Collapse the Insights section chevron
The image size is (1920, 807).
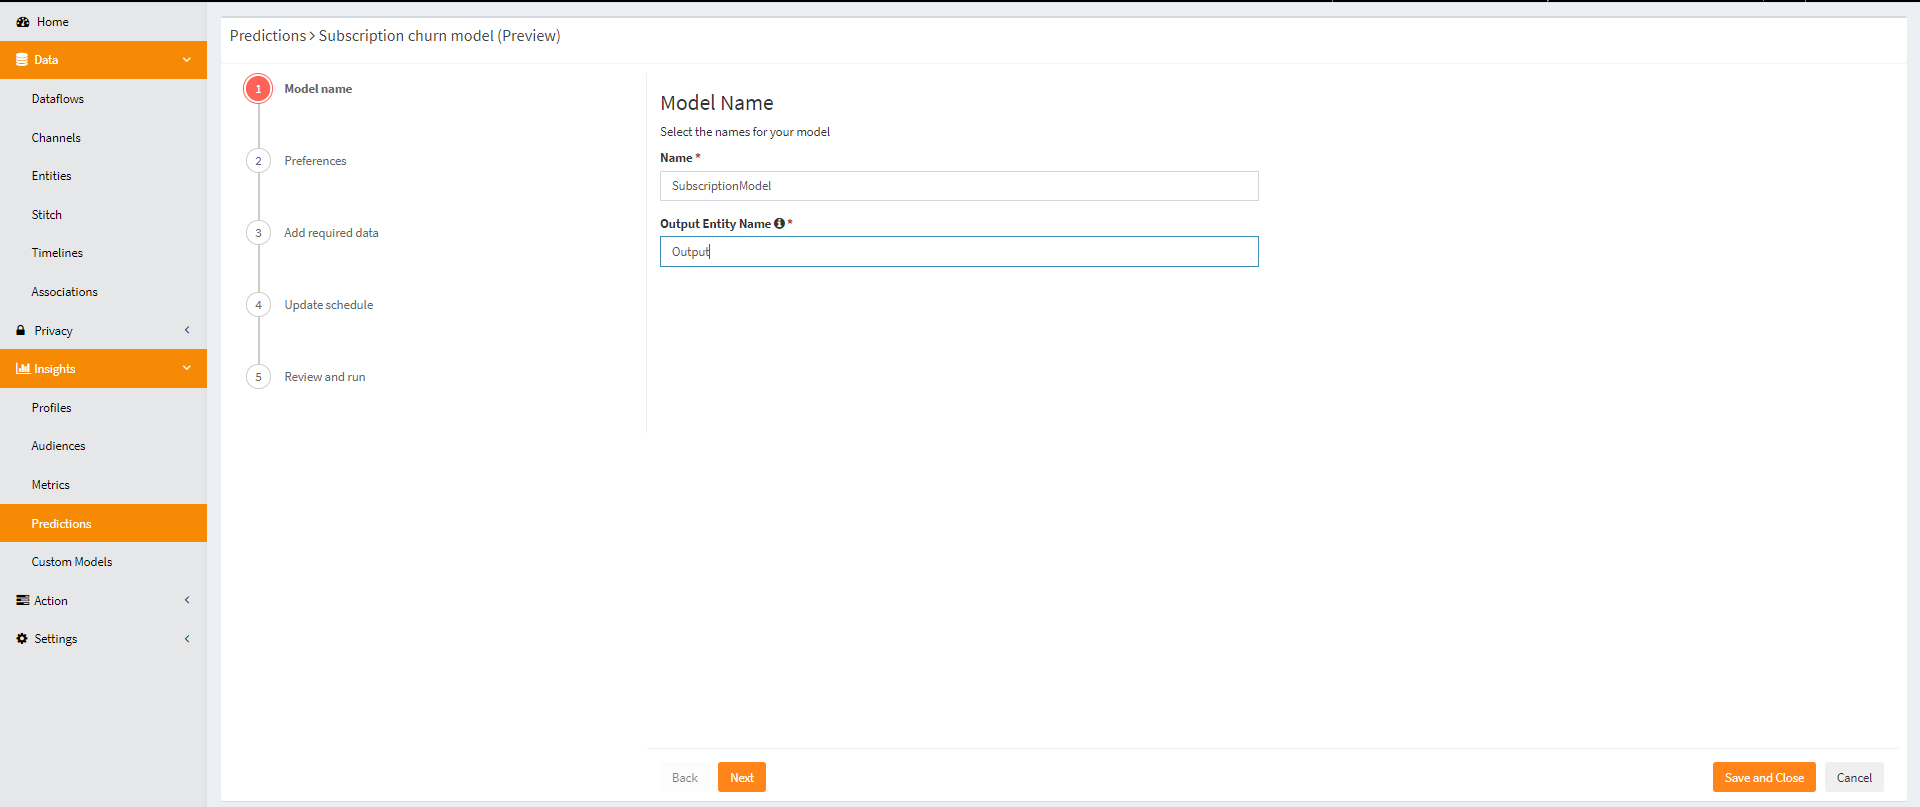click(187, 369)
